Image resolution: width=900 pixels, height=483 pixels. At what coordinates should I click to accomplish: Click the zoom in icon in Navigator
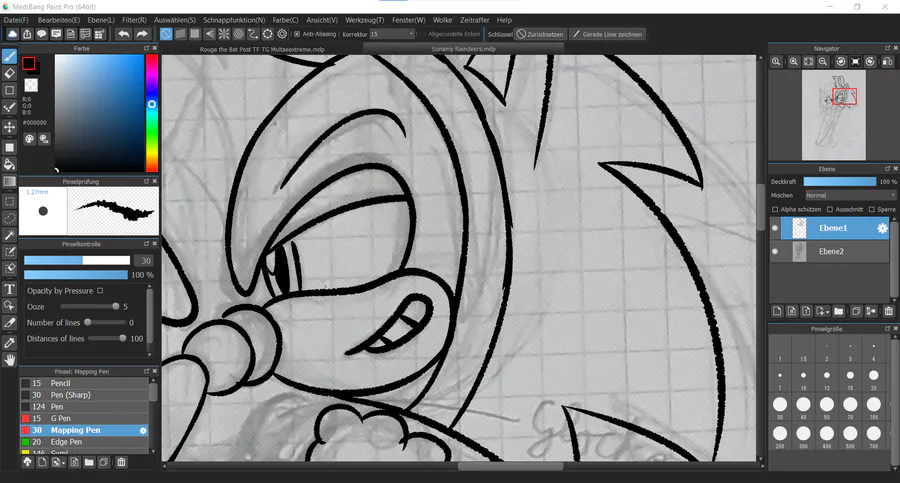click(793, 61)
